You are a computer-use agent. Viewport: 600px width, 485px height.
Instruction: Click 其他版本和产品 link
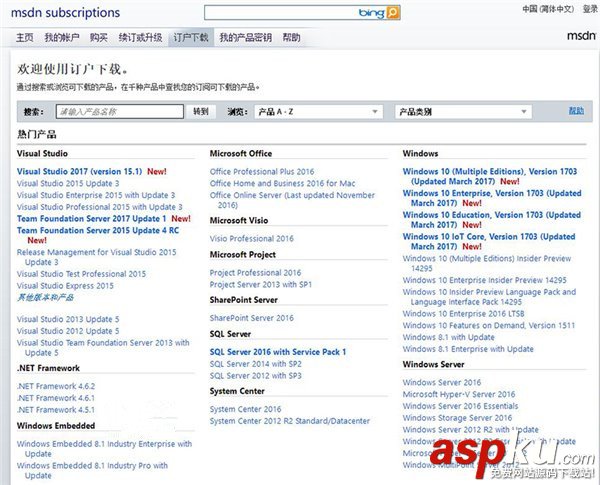click(x=46, y=297)
